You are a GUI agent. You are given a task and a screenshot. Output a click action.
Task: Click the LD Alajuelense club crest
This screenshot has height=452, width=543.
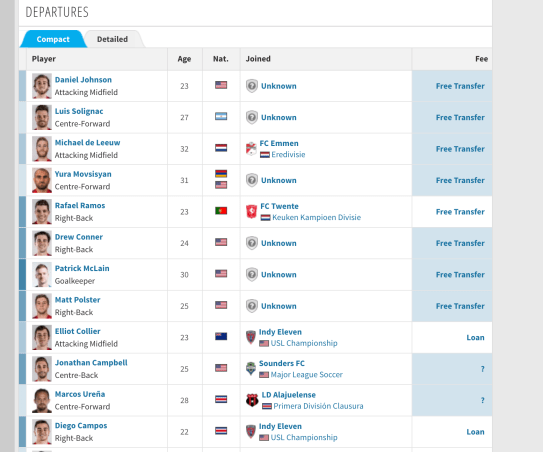[x=252, y=400]
